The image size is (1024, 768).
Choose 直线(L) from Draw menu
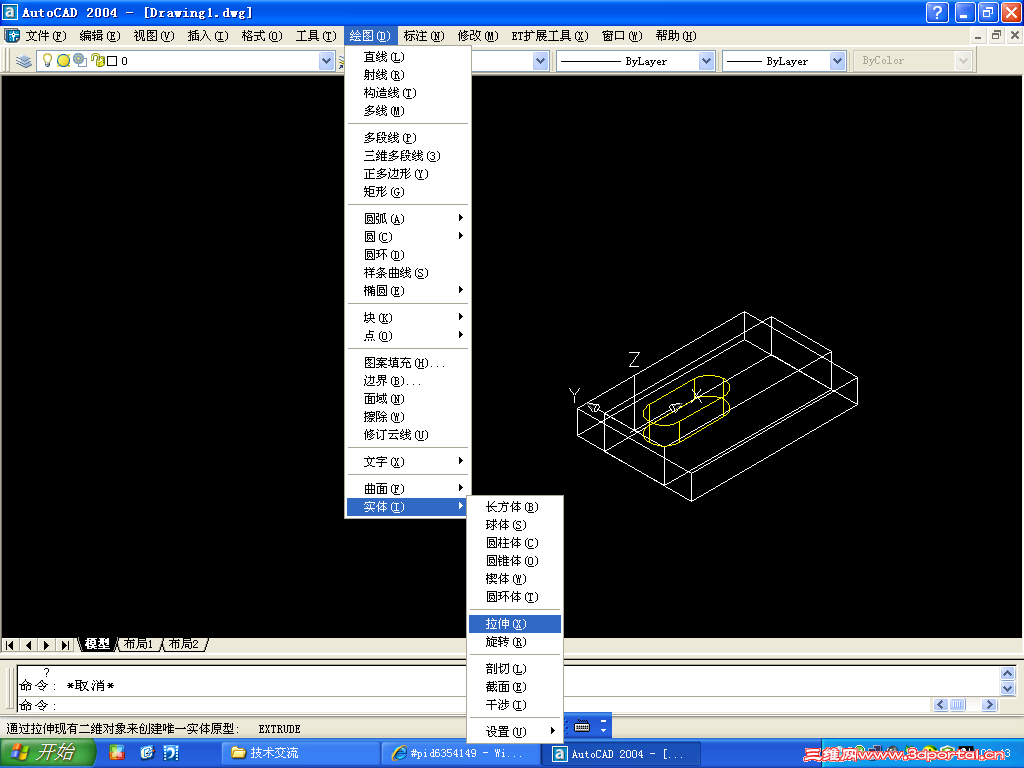tap(408, 57)
